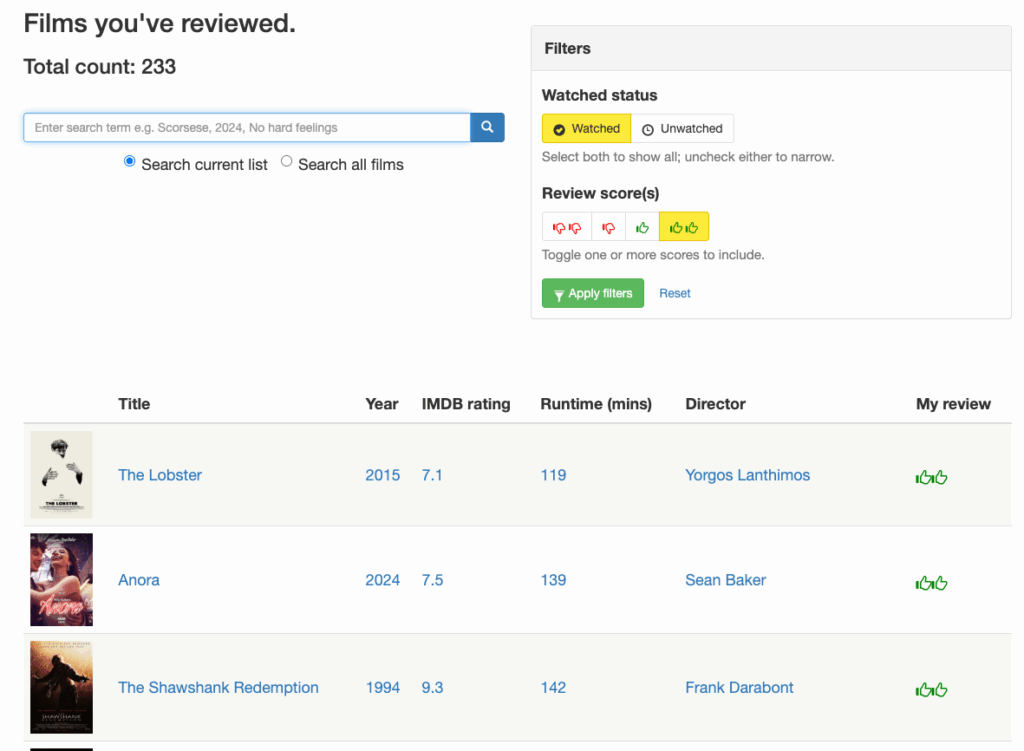The image size is (1024, 751).
Task: Select the Search all films radio button
Action: tap(287, 162)
